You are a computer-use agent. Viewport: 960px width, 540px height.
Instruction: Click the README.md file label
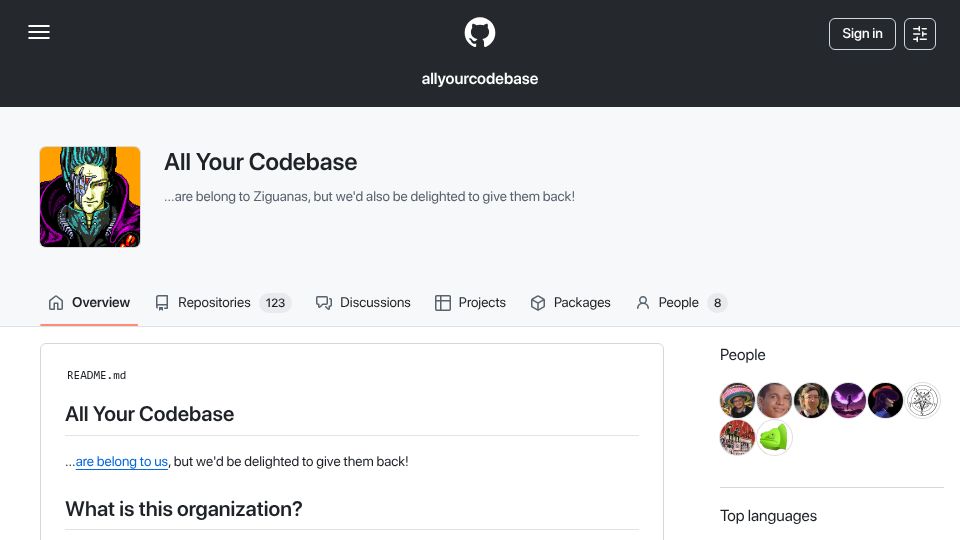coord(97,375)
